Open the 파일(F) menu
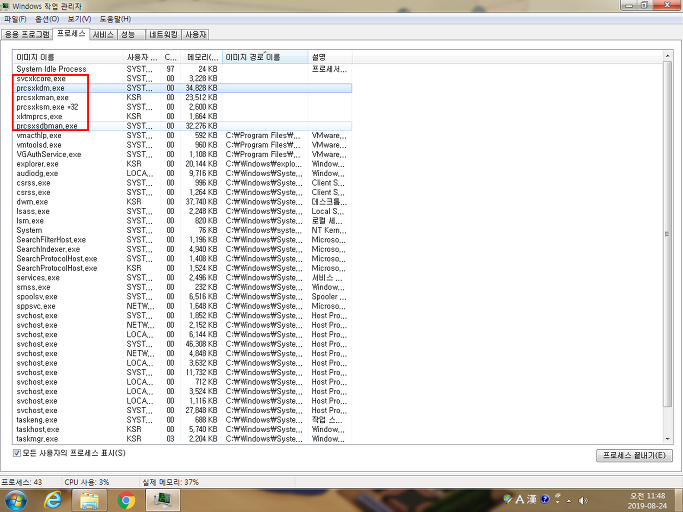 click(x=15, y=19)
